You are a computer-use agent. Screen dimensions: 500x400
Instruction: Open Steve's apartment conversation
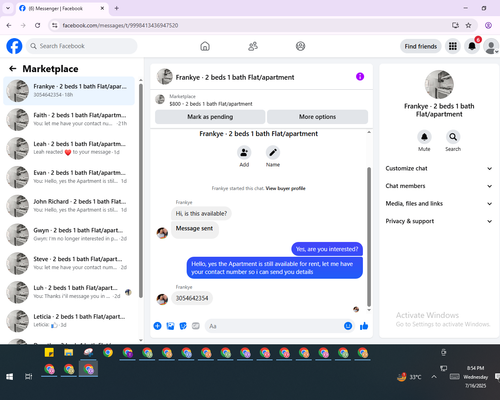pos(69,263)
